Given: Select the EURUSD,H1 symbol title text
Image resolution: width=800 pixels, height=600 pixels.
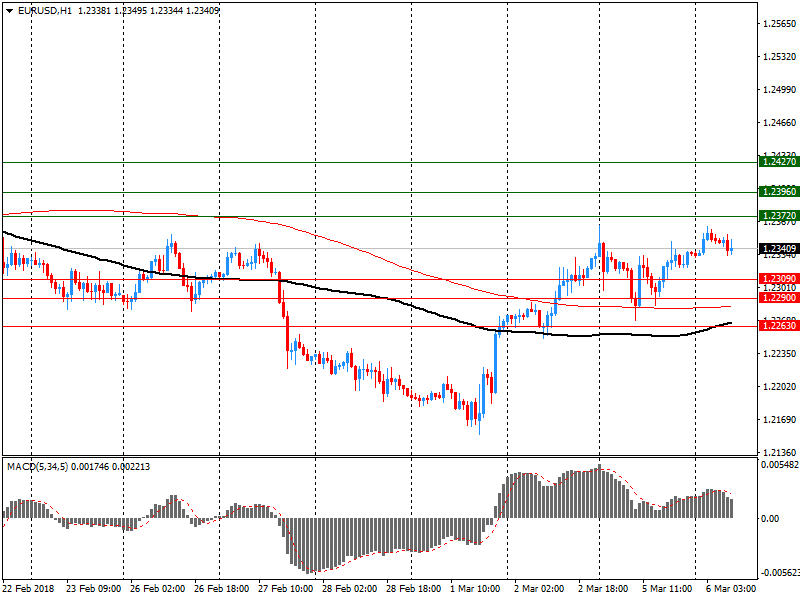Looking at the screenshot, I should [x=45, y=10].
